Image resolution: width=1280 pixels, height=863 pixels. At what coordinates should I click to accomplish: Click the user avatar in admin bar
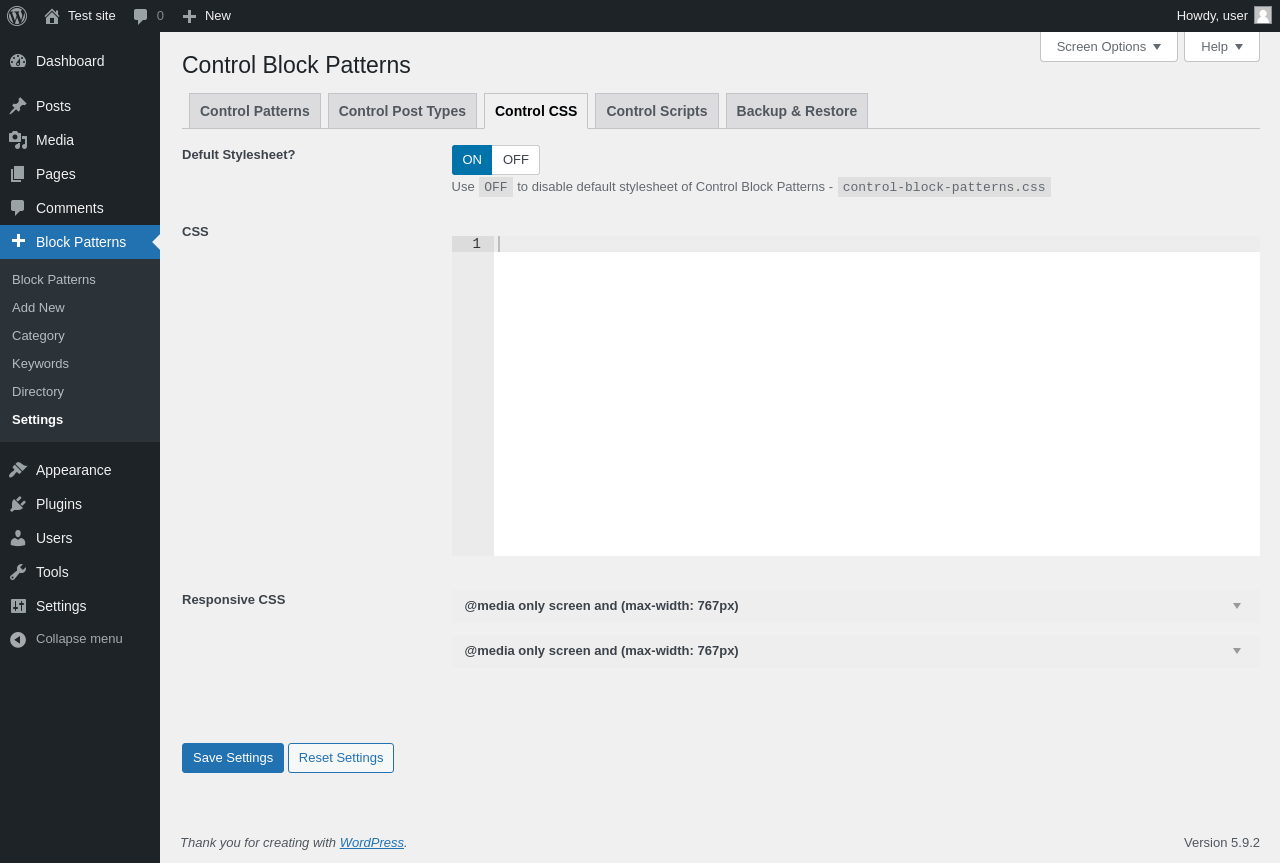coord(1262,15)
